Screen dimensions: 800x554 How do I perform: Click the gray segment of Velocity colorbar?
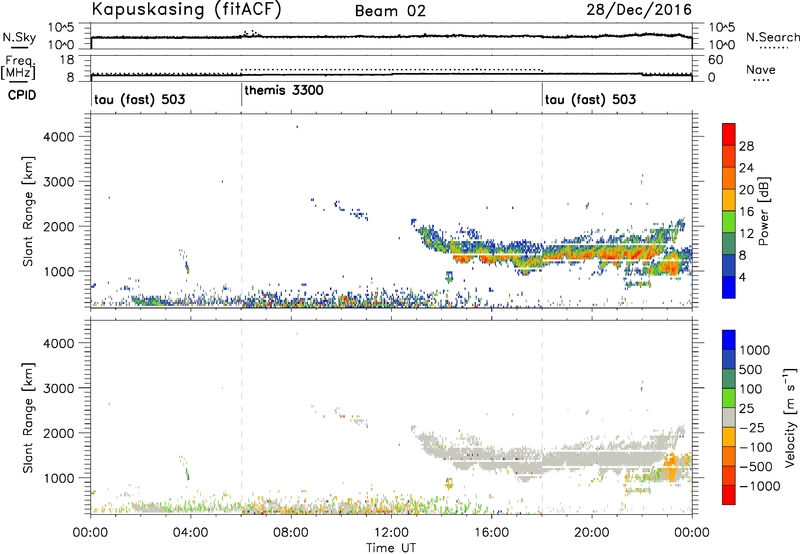(729, 417)
